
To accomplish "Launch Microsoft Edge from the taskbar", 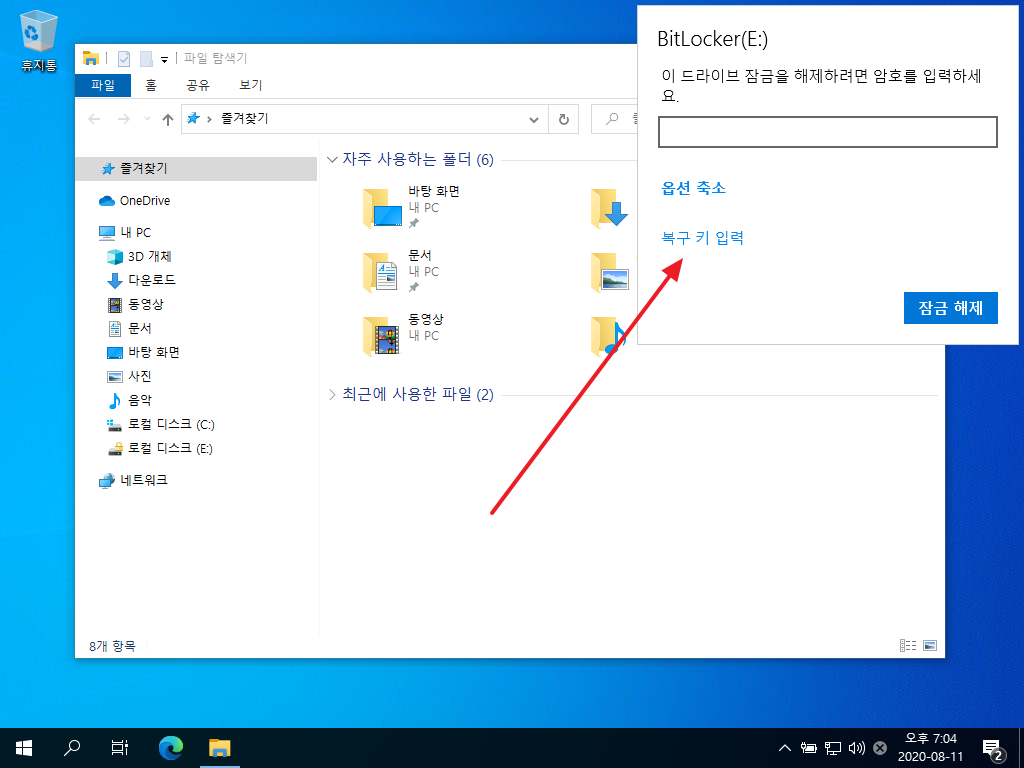I will click(171, 748).
